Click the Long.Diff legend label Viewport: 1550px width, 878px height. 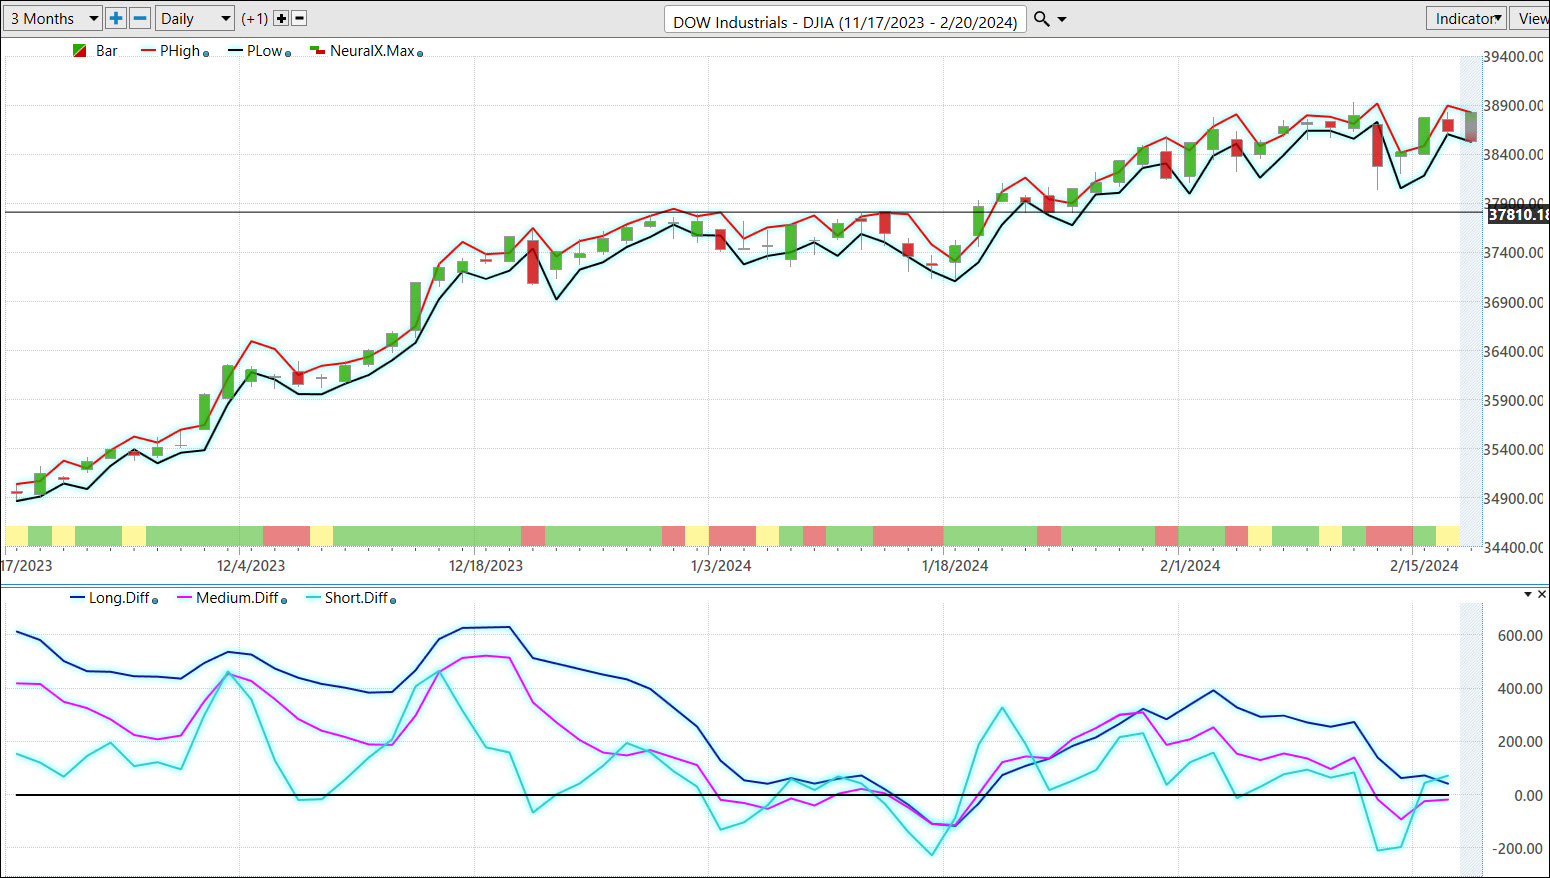coord(119,598)
